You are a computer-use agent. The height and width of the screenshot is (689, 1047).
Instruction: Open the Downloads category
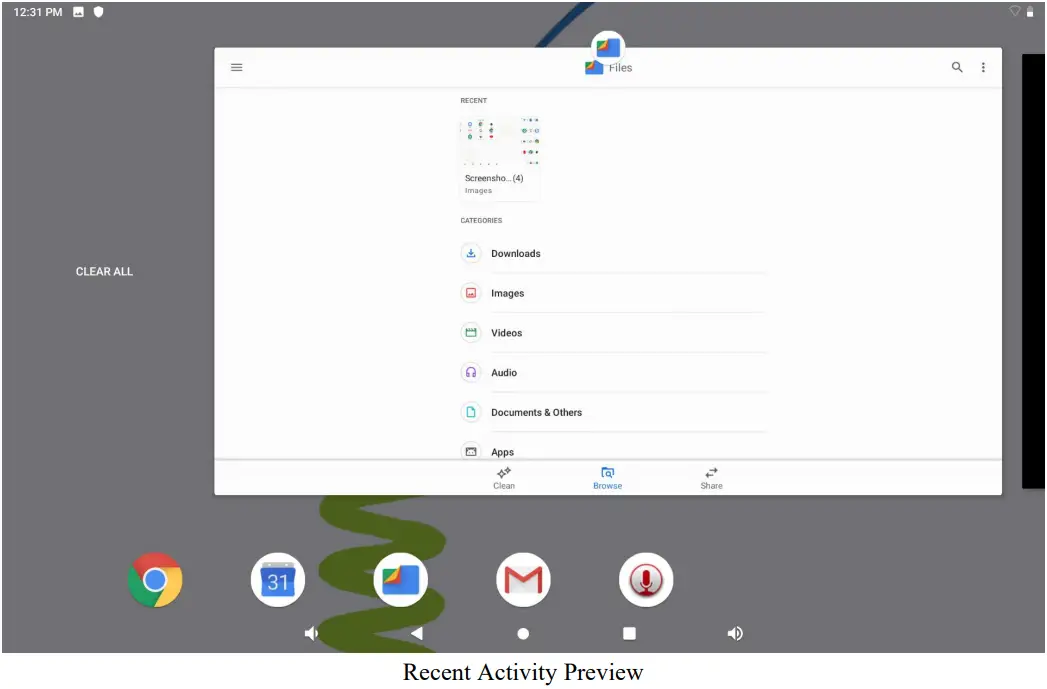[613, 253]
